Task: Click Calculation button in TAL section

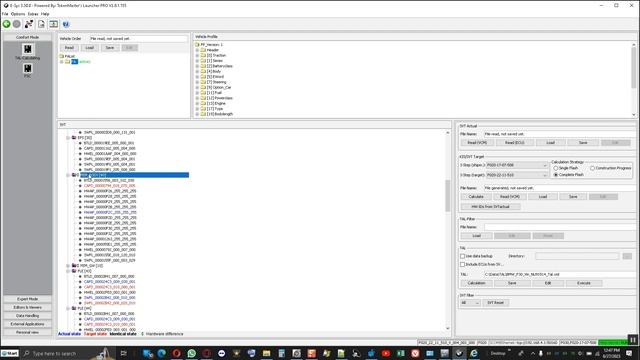Action: [x=476, y=283]
